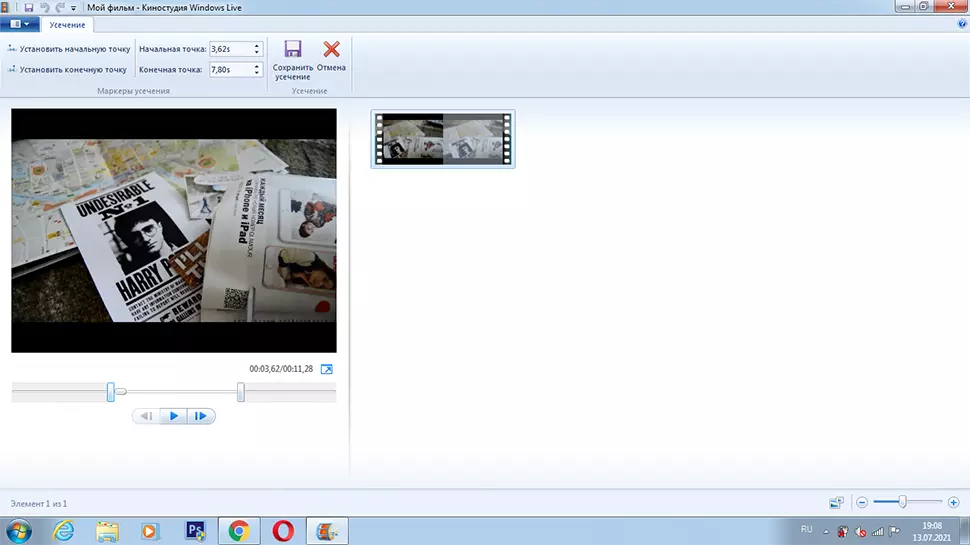Change thumbnail size icon in status bar
The image size is (970, 545).
point(836,502)
